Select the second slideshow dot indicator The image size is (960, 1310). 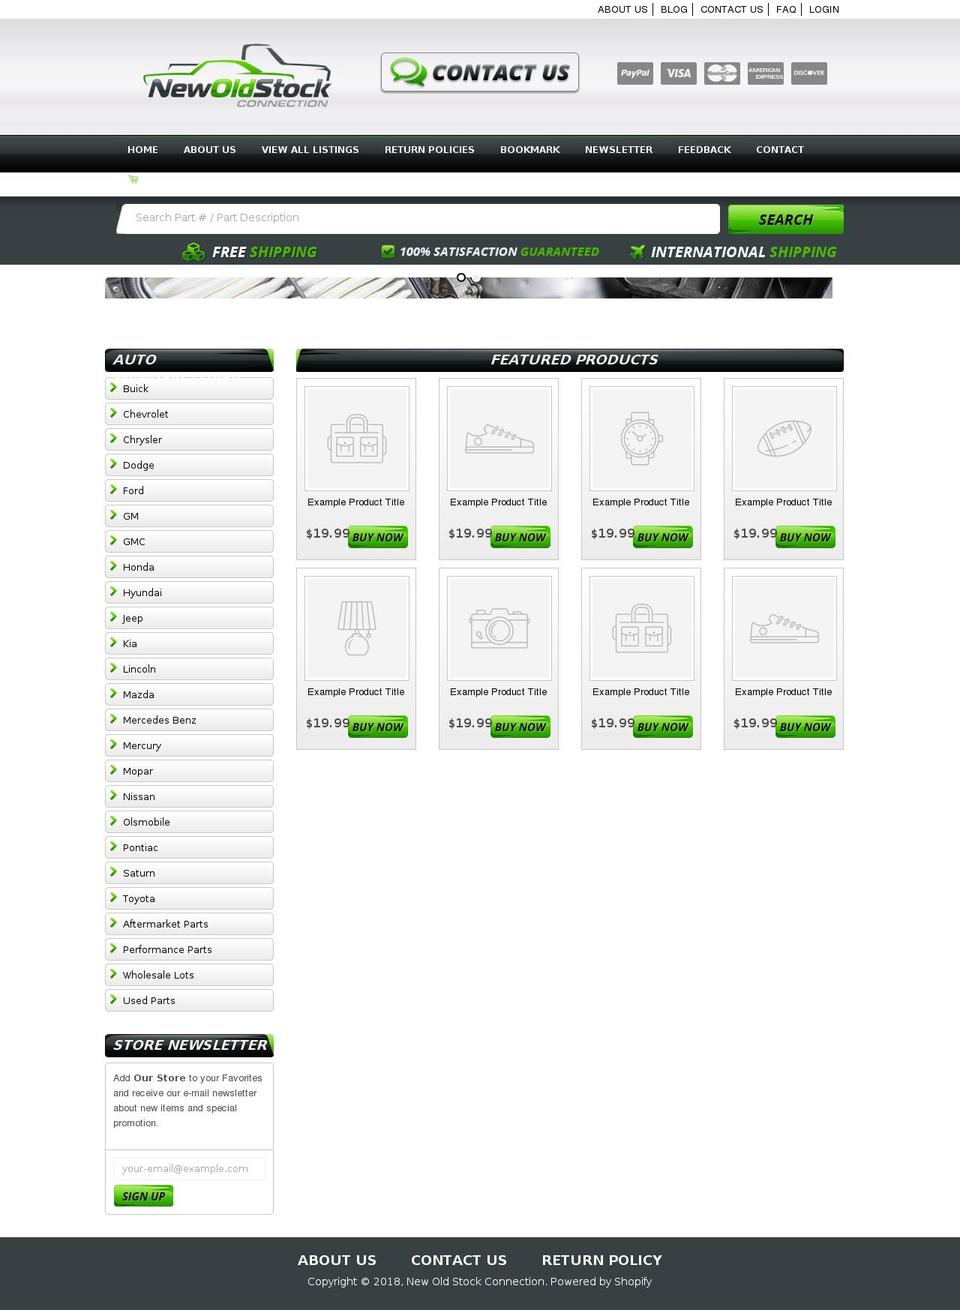[x=477, y=277]
